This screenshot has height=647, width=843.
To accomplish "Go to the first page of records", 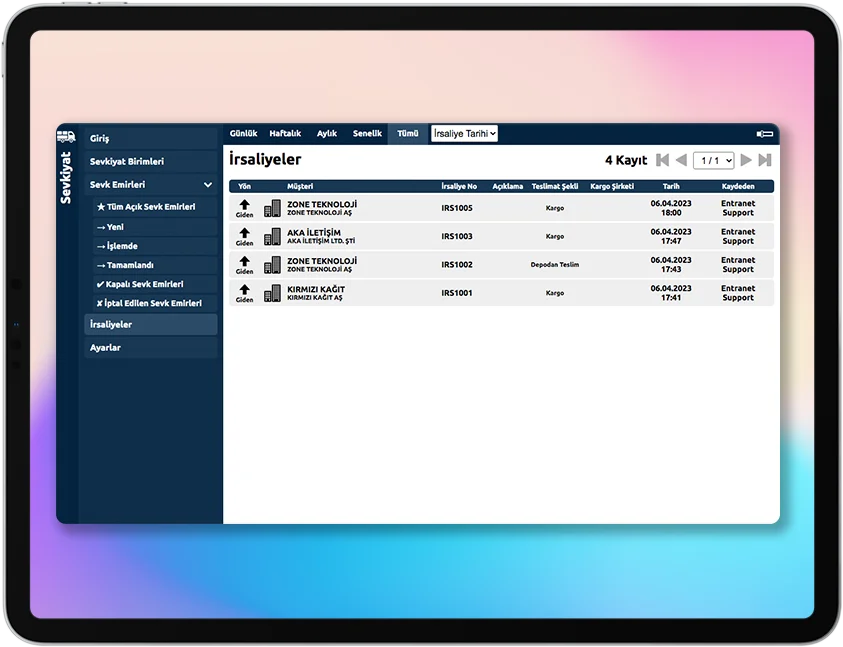I will [663, 160].
